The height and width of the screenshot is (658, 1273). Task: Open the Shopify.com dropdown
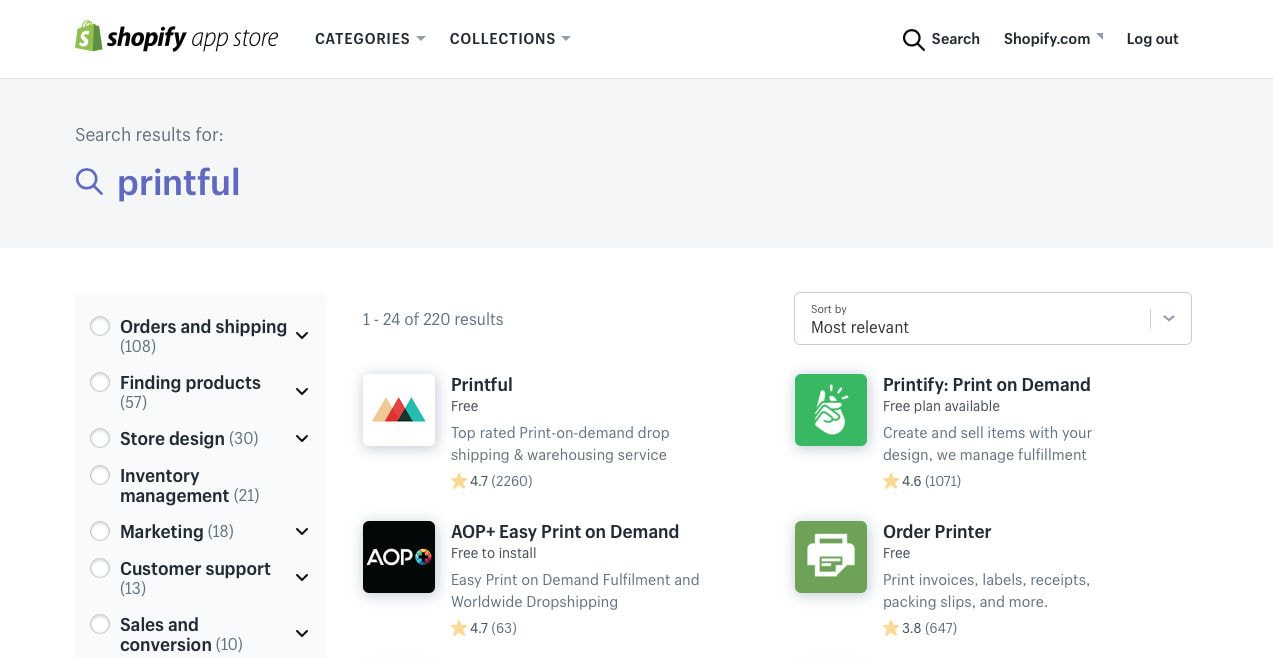(1047, 39)
